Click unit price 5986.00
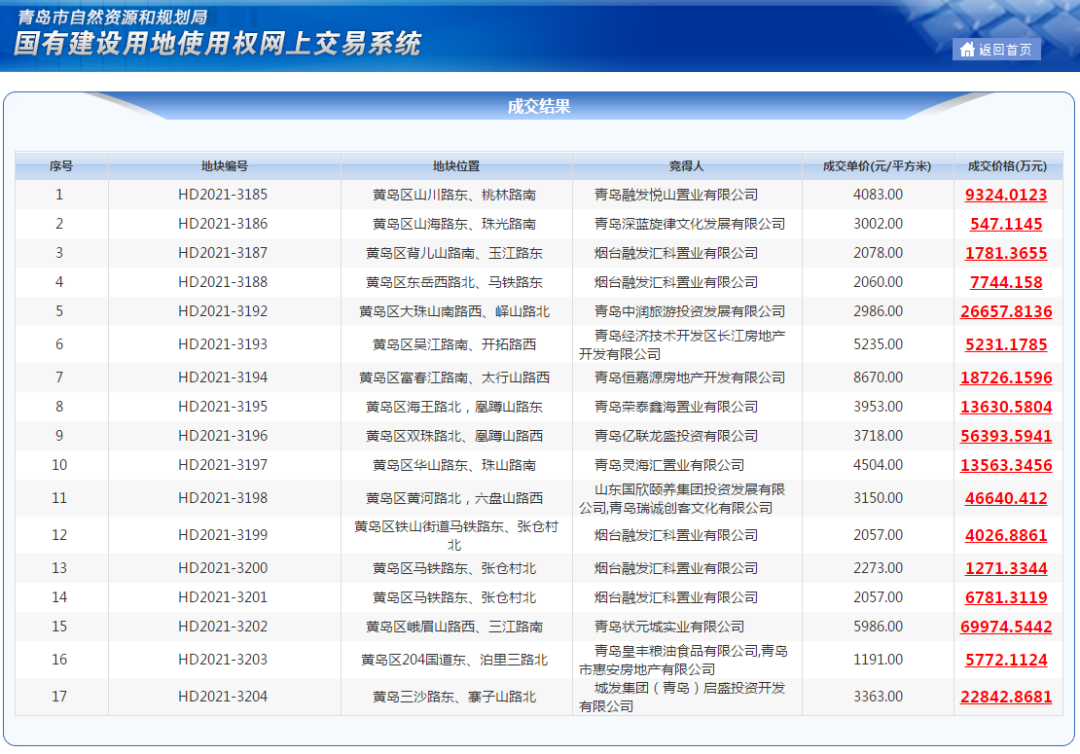This screenshot has width=1080, height=754. point(878,627)
